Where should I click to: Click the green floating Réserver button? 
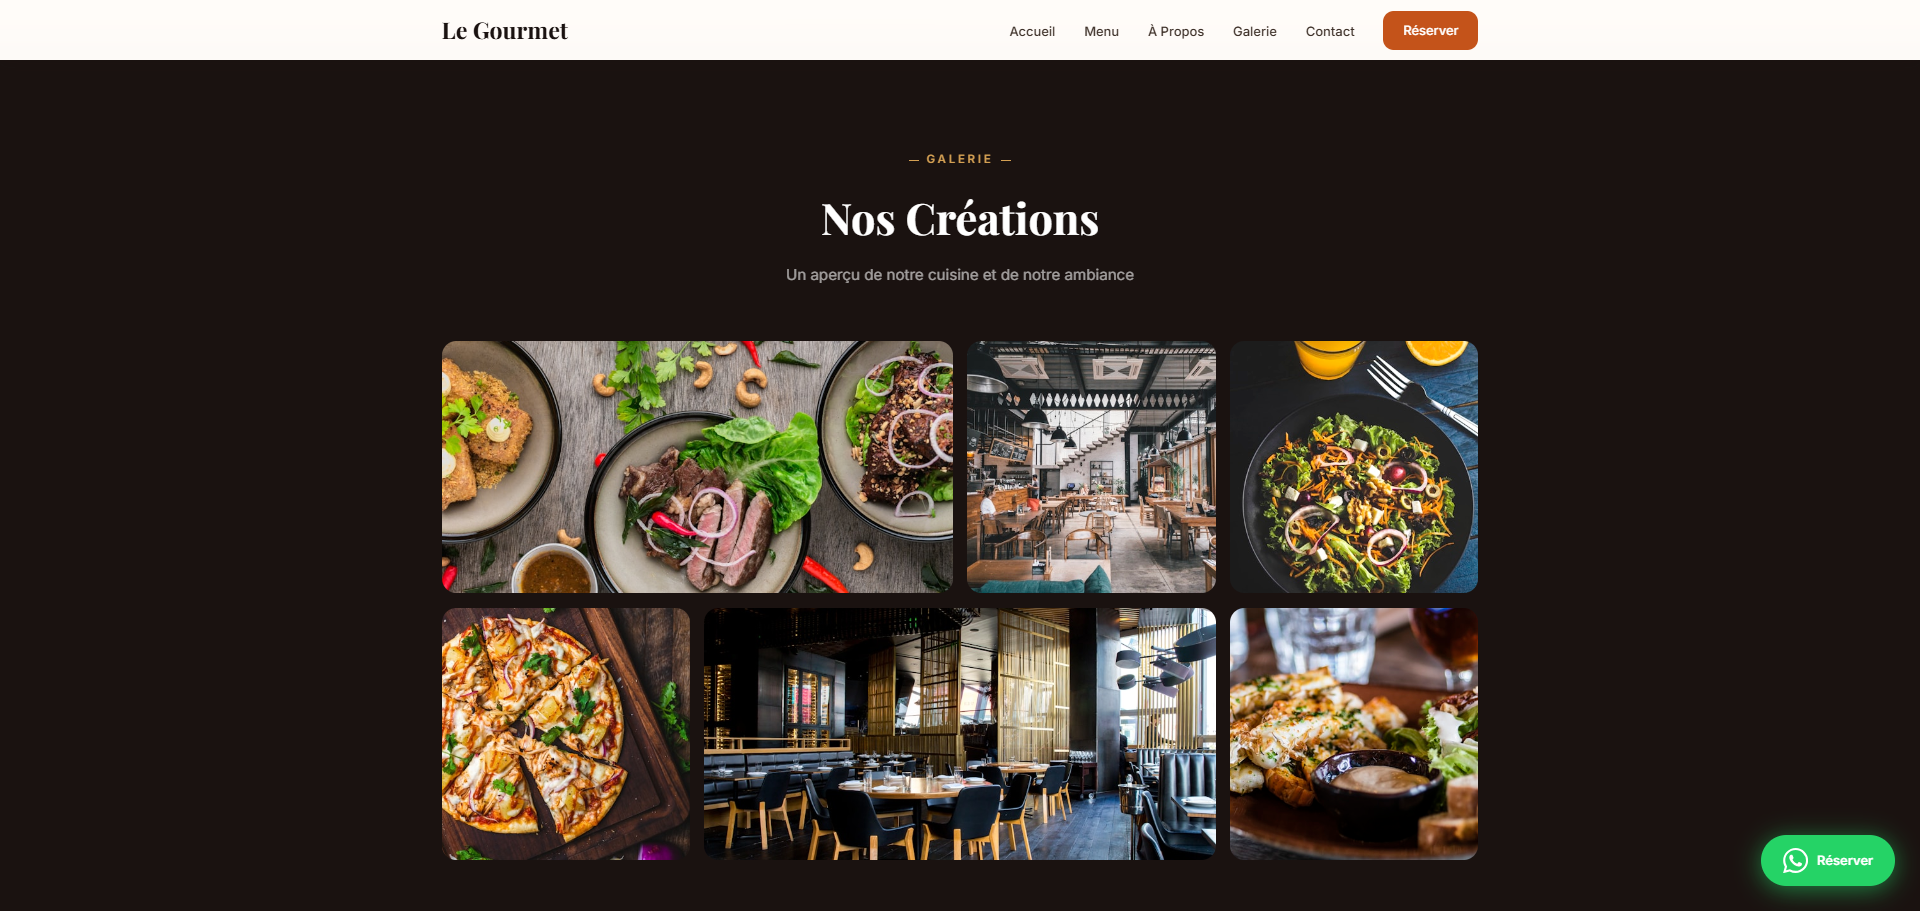(1827, 860)
